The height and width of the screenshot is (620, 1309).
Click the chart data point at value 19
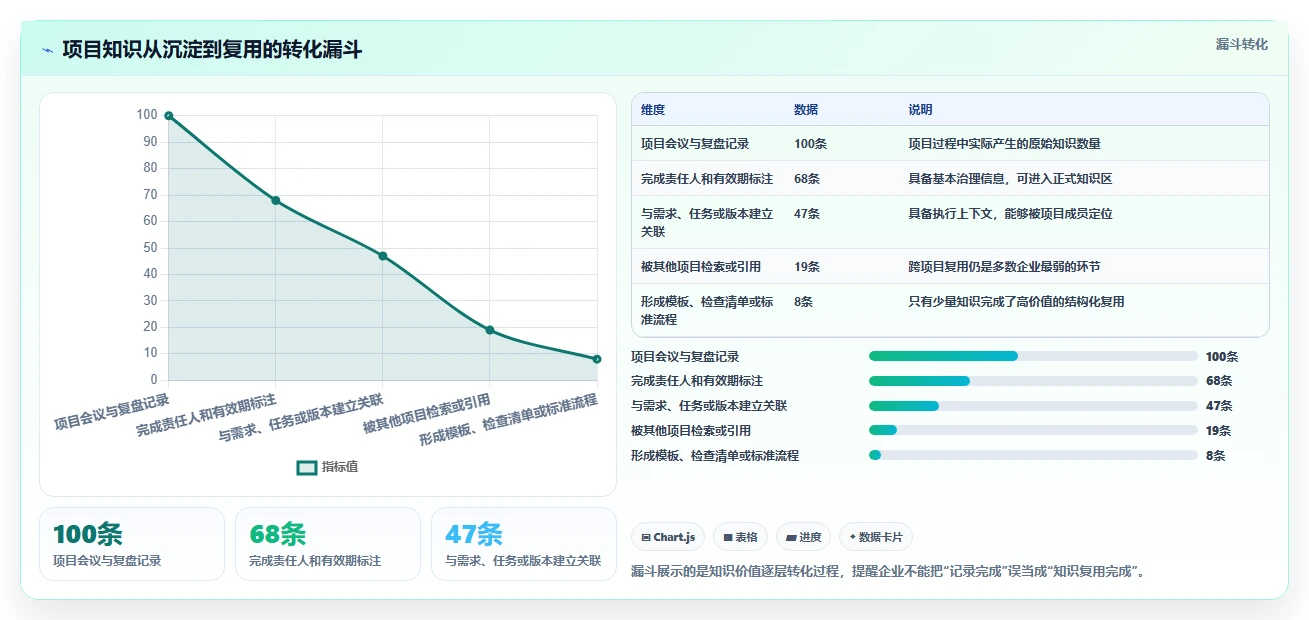tap(490, 330)
